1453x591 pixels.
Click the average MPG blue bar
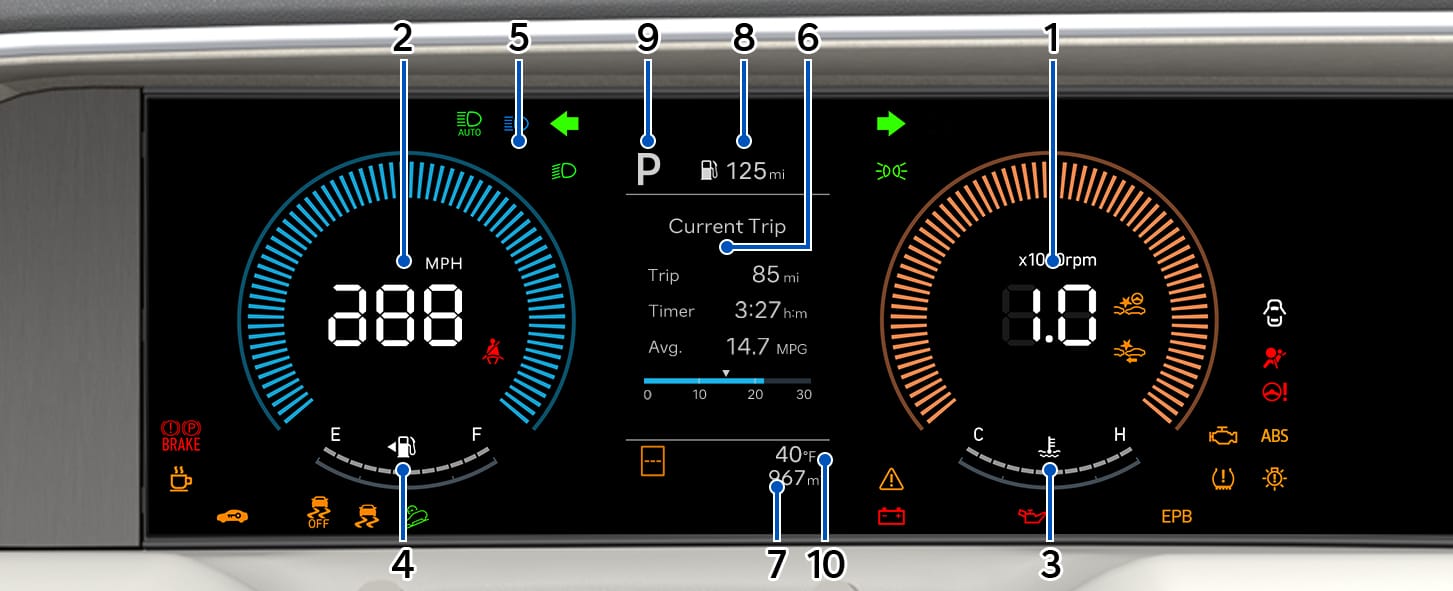pos(704,381)
